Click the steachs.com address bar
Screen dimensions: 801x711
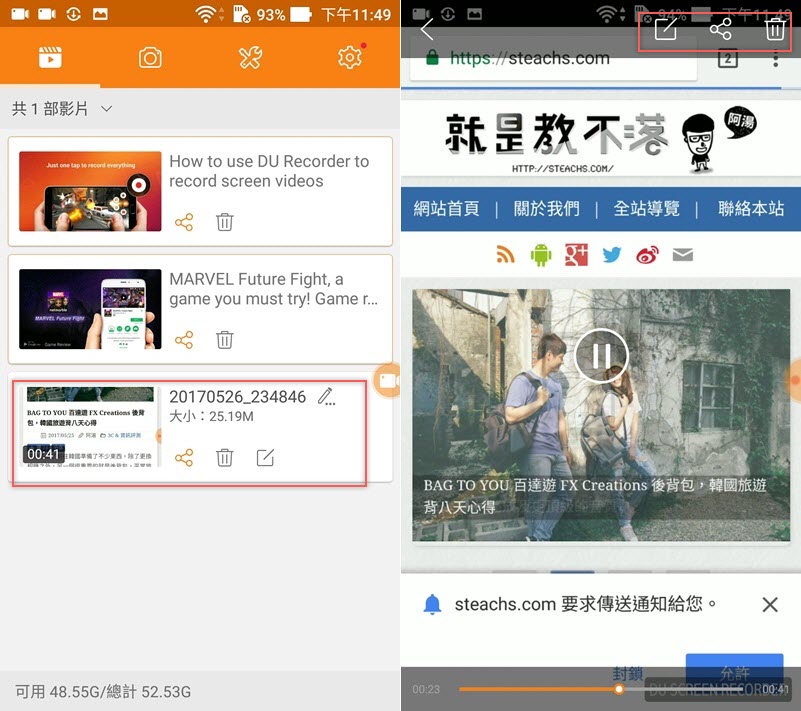[554, 58]
